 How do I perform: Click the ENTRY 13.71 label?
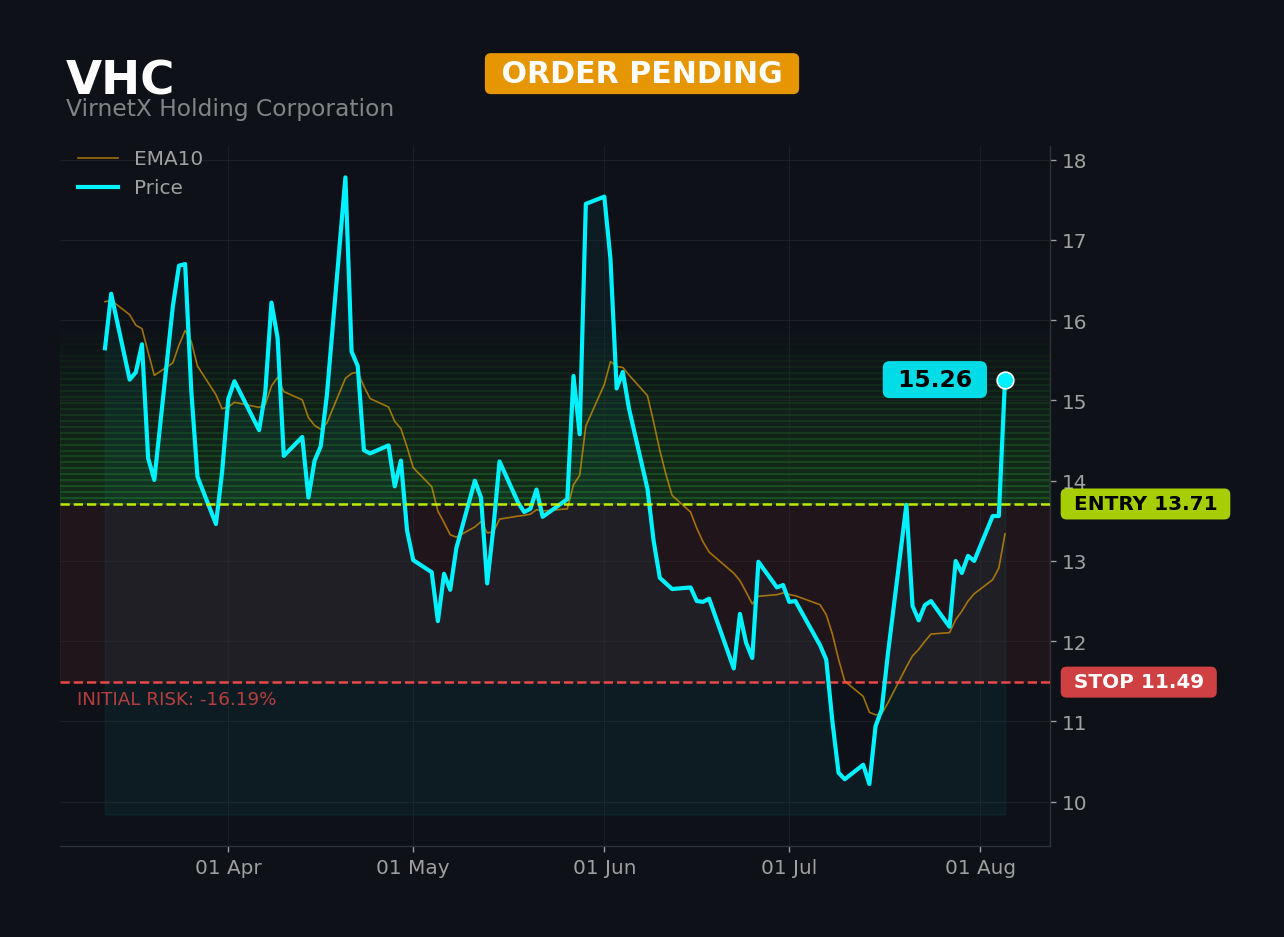point(1145,504)
